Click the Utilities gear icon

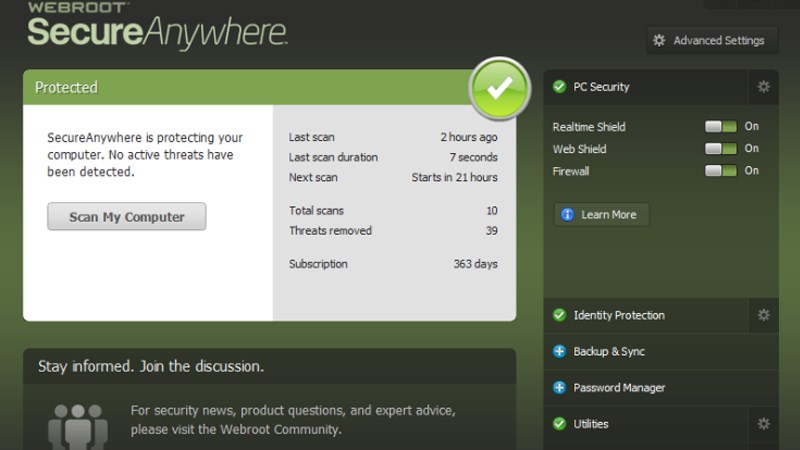pyautogui.click(x=764, y=424)
